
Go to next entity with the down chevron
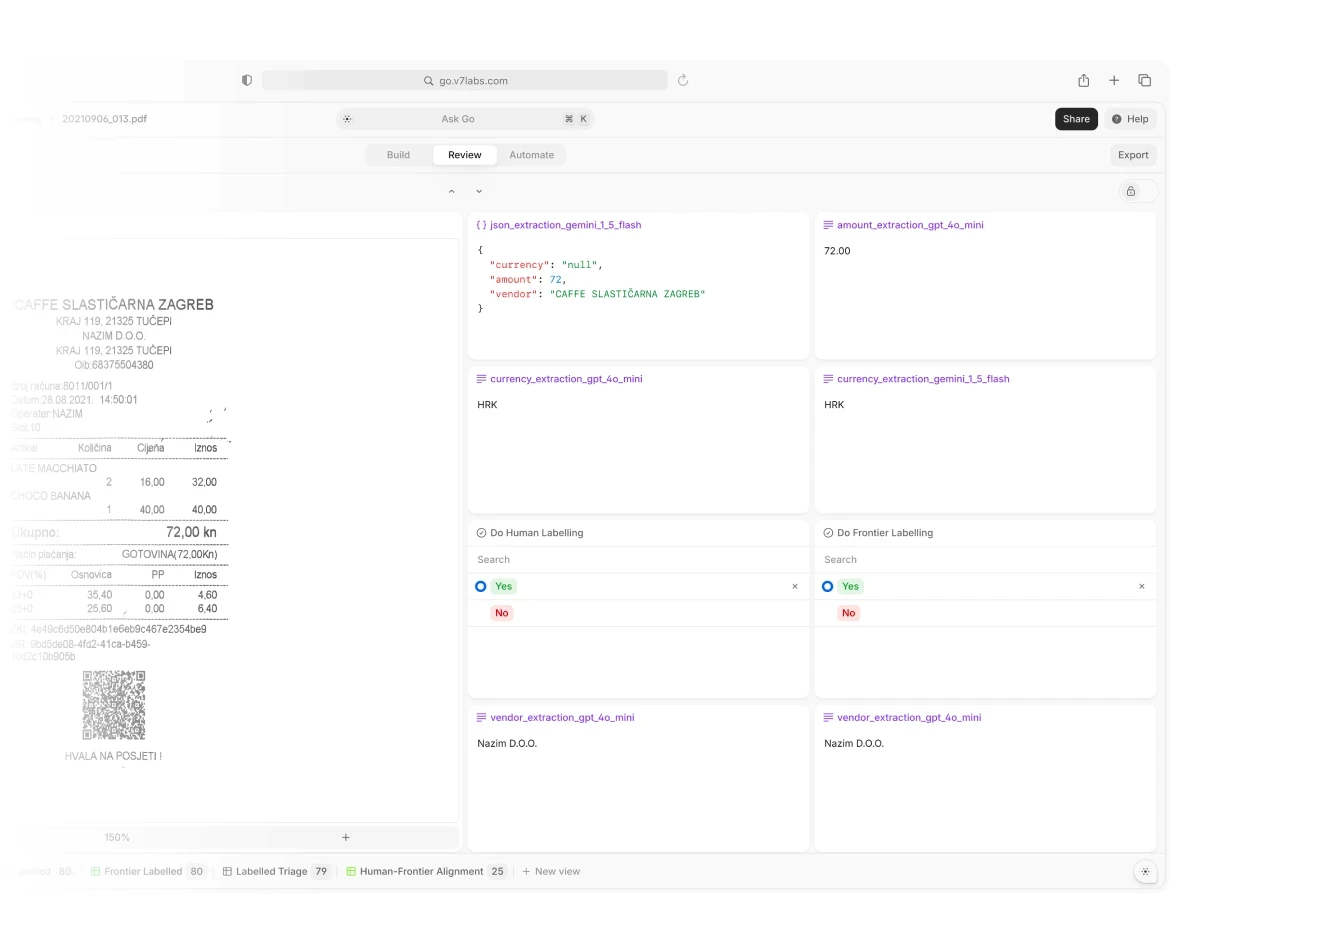tap(479, 191)
